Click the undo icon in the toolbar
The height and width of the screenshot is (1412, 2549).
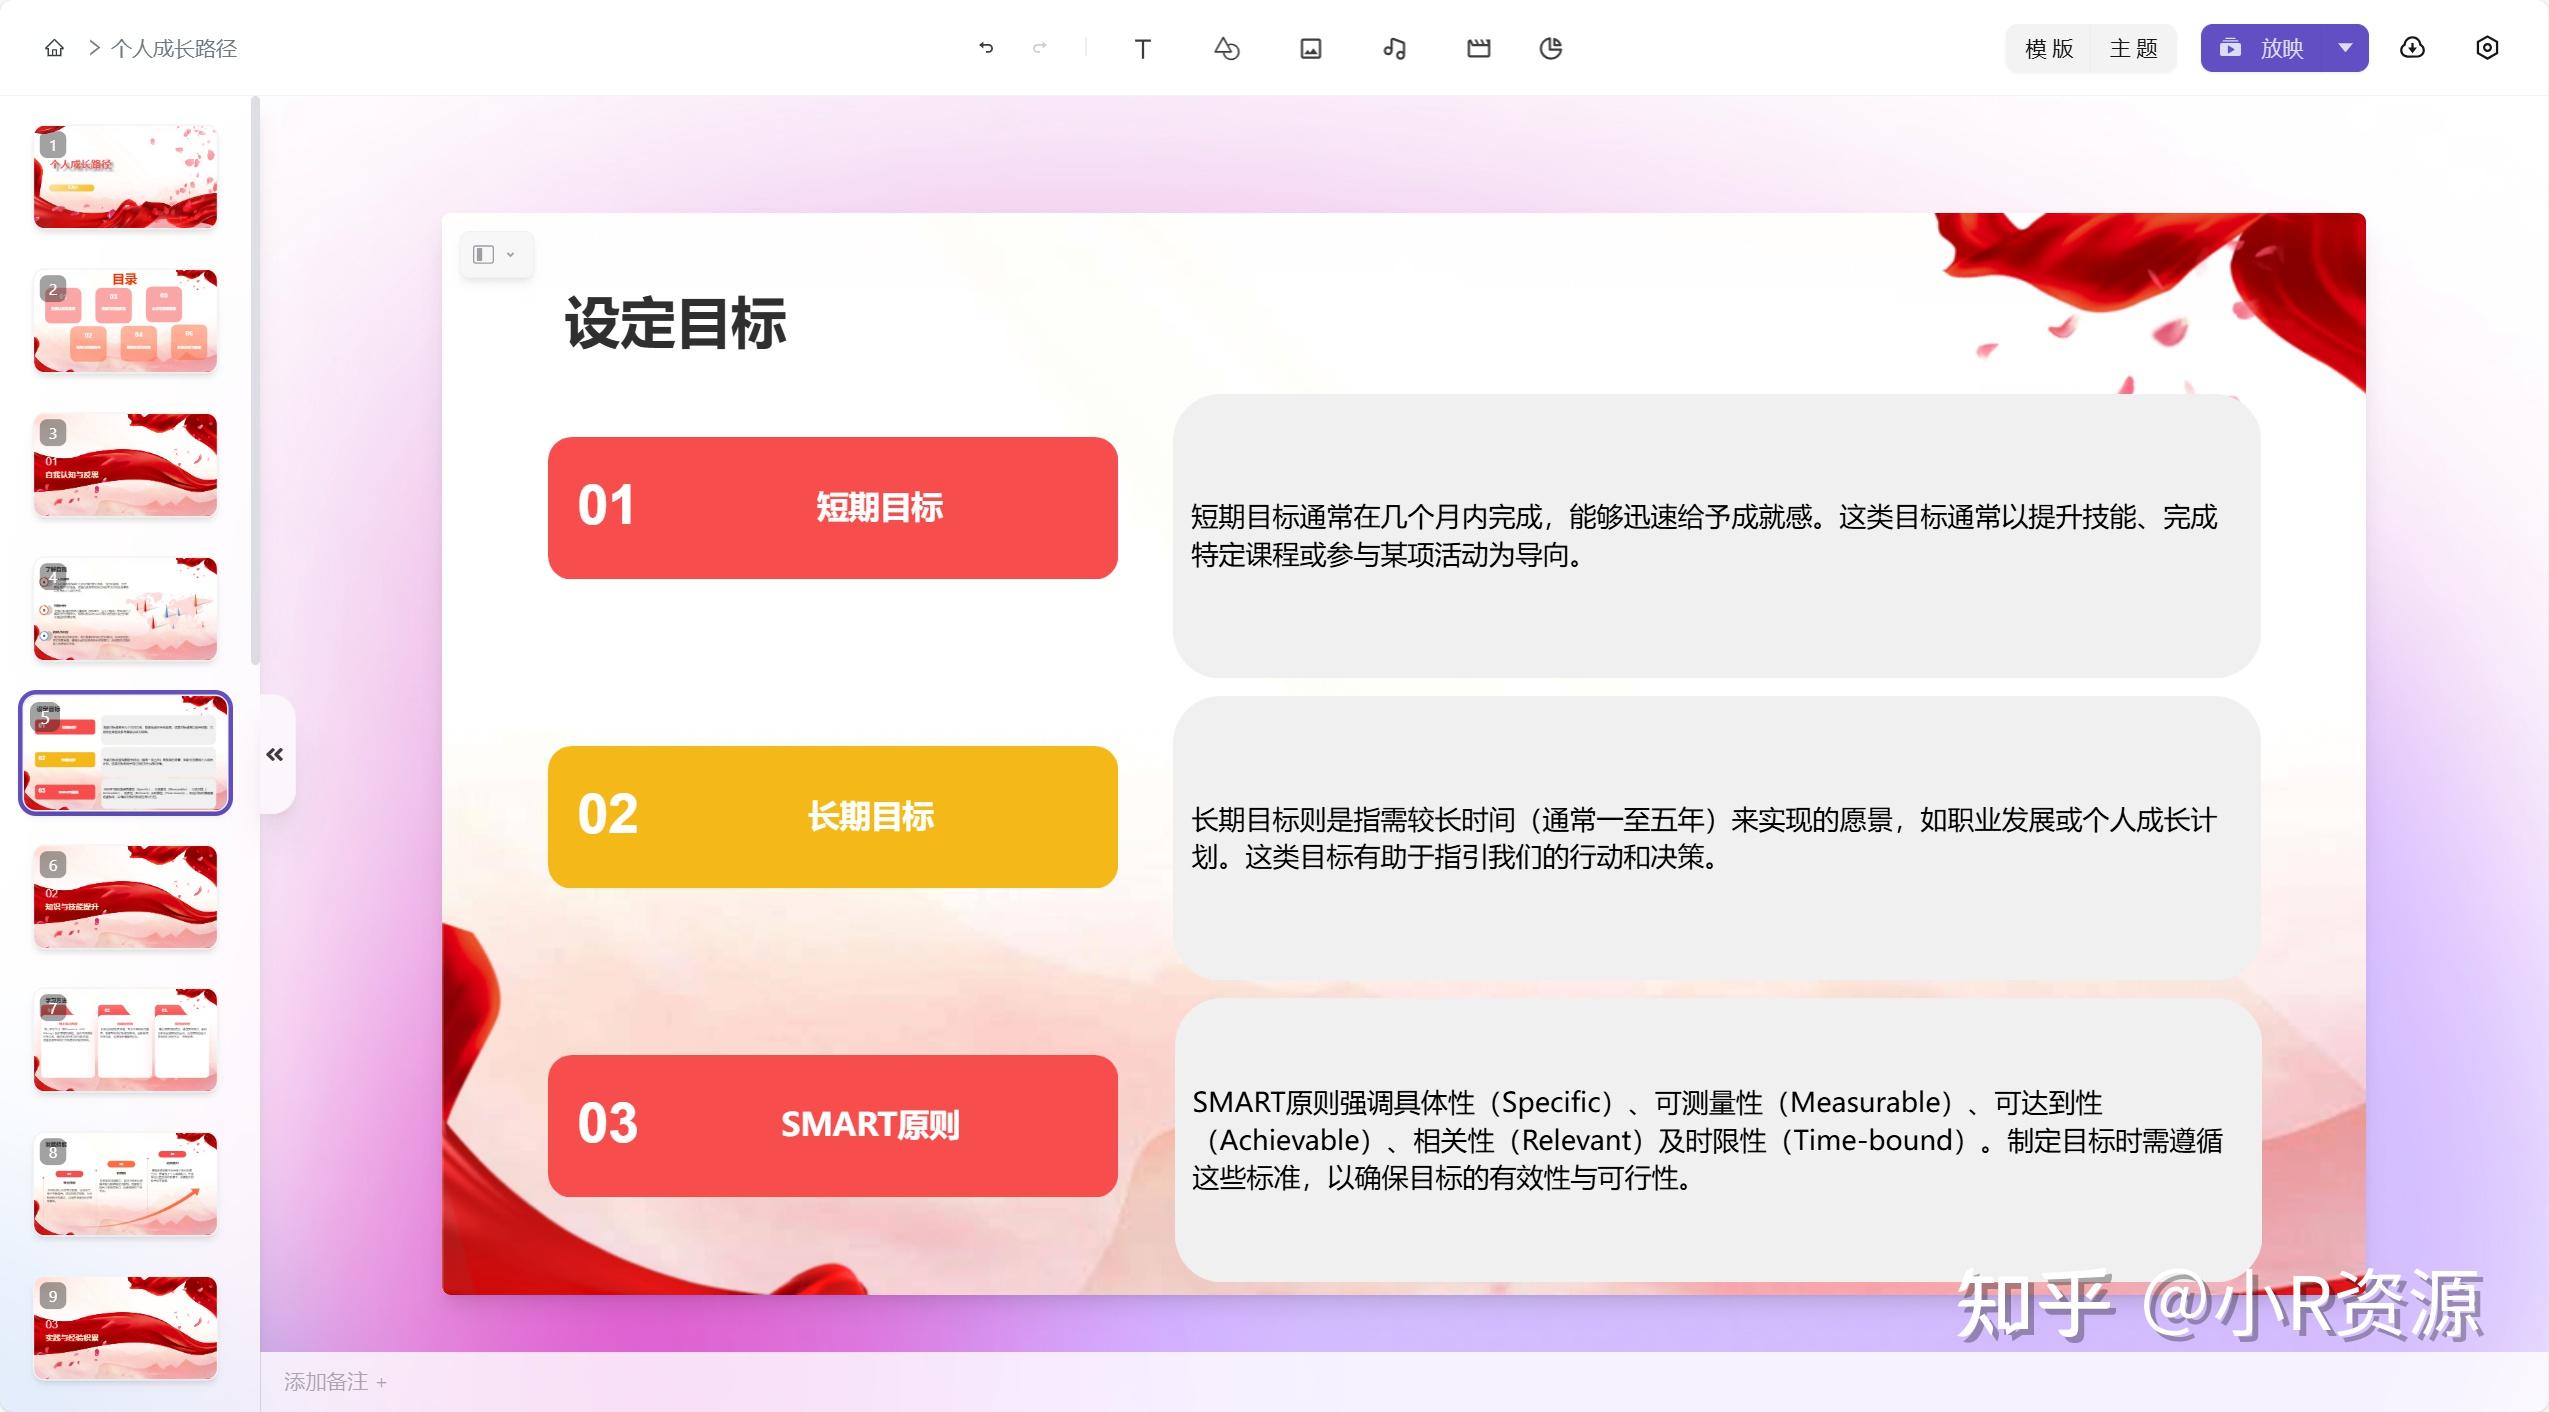point(986,47)
